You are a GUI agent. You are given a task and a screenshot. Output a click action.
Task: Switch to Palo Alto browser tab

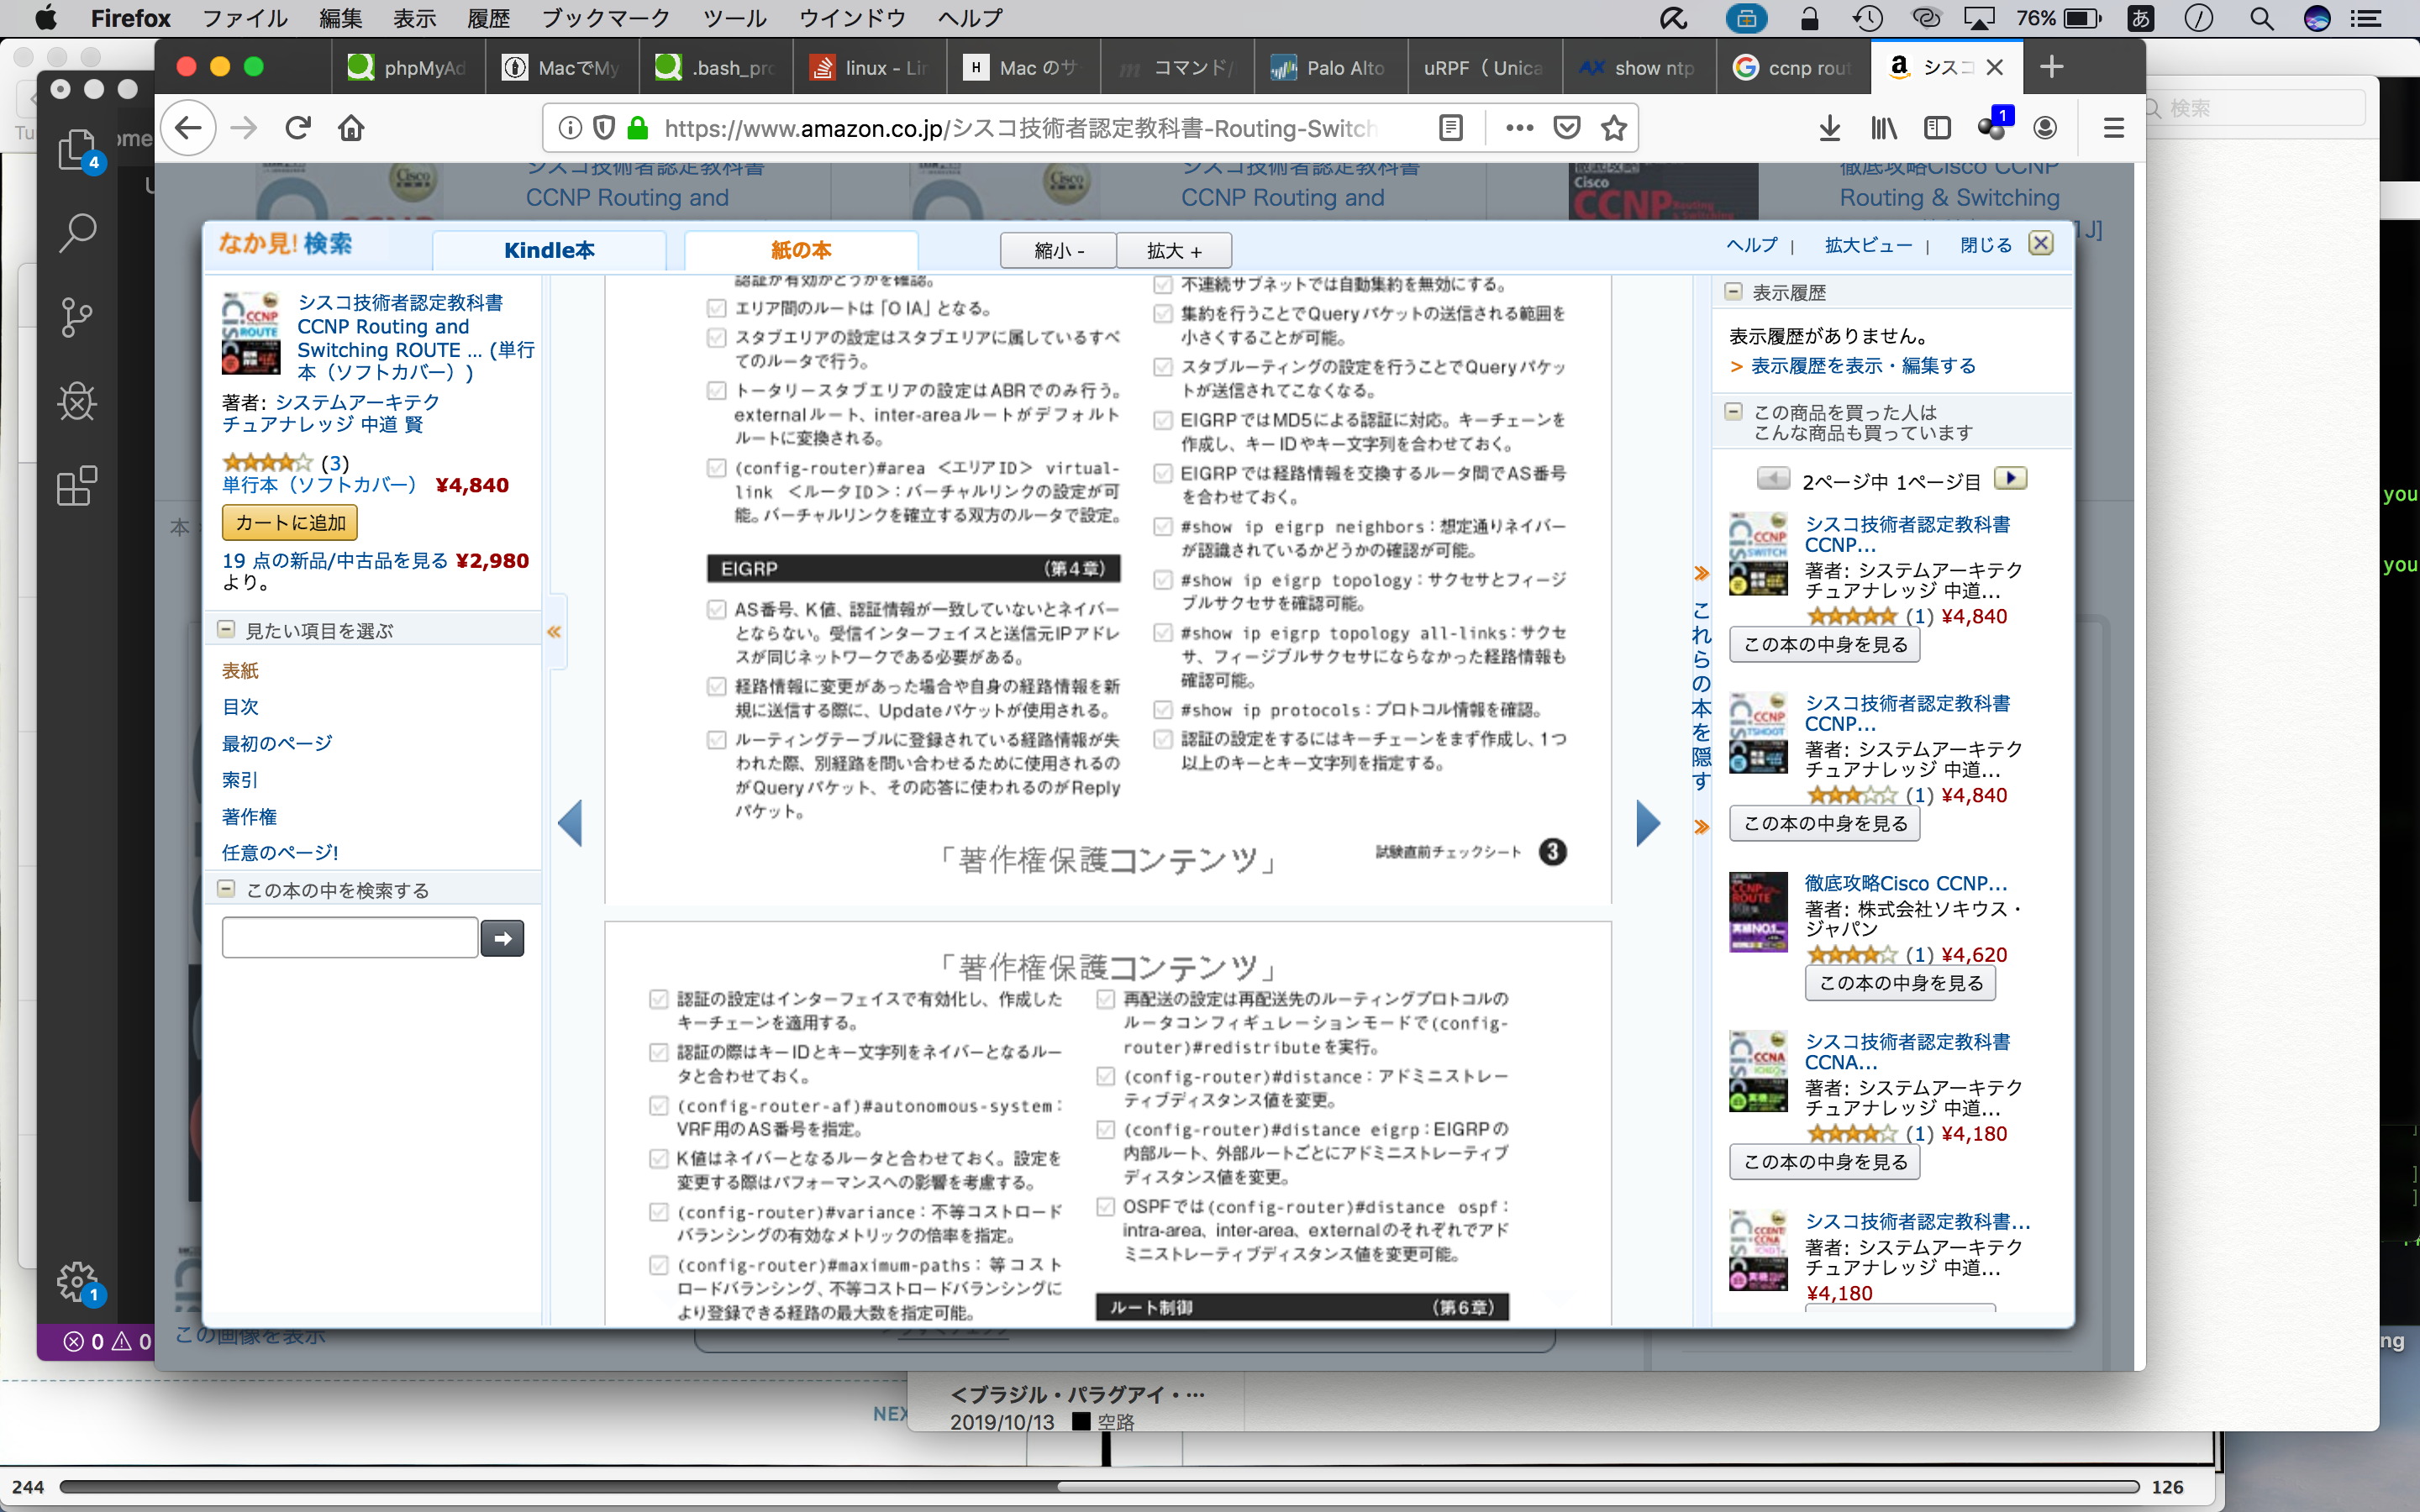(x=1330, y=67)
